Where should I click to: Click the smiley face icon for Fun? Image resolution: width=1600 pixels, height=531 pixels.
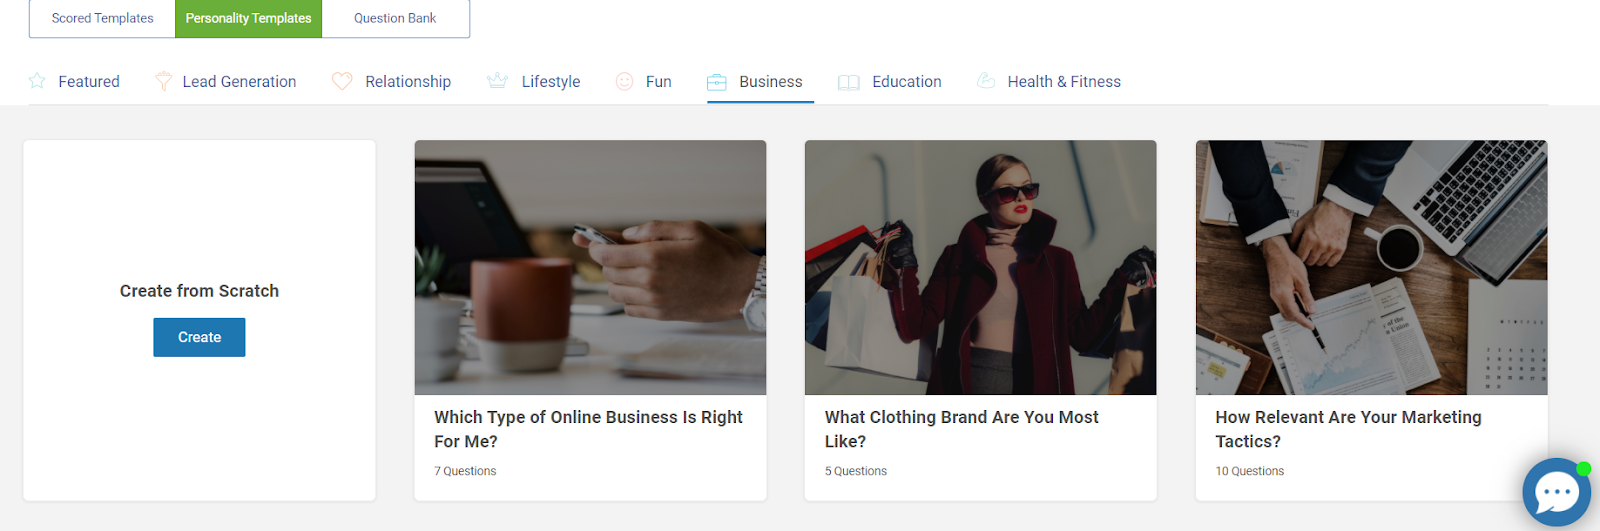point(624,81)
